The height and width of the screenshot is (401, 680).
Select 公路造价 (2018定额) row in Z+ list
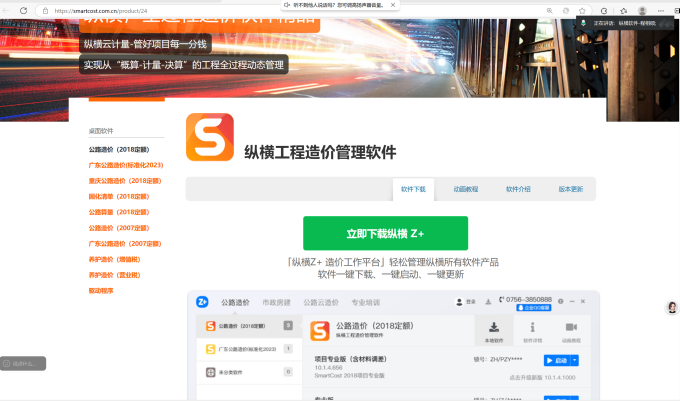pos(249,326)
